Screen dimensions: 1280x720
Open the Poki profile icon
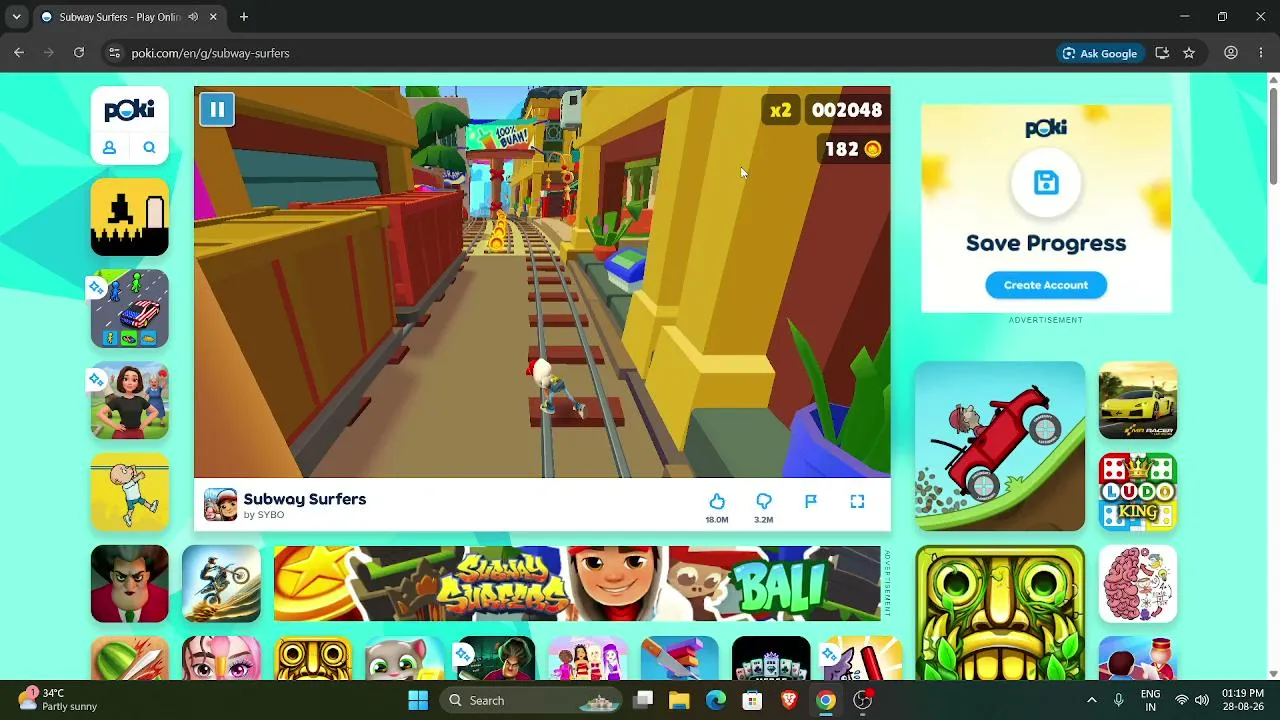point(110,148)
